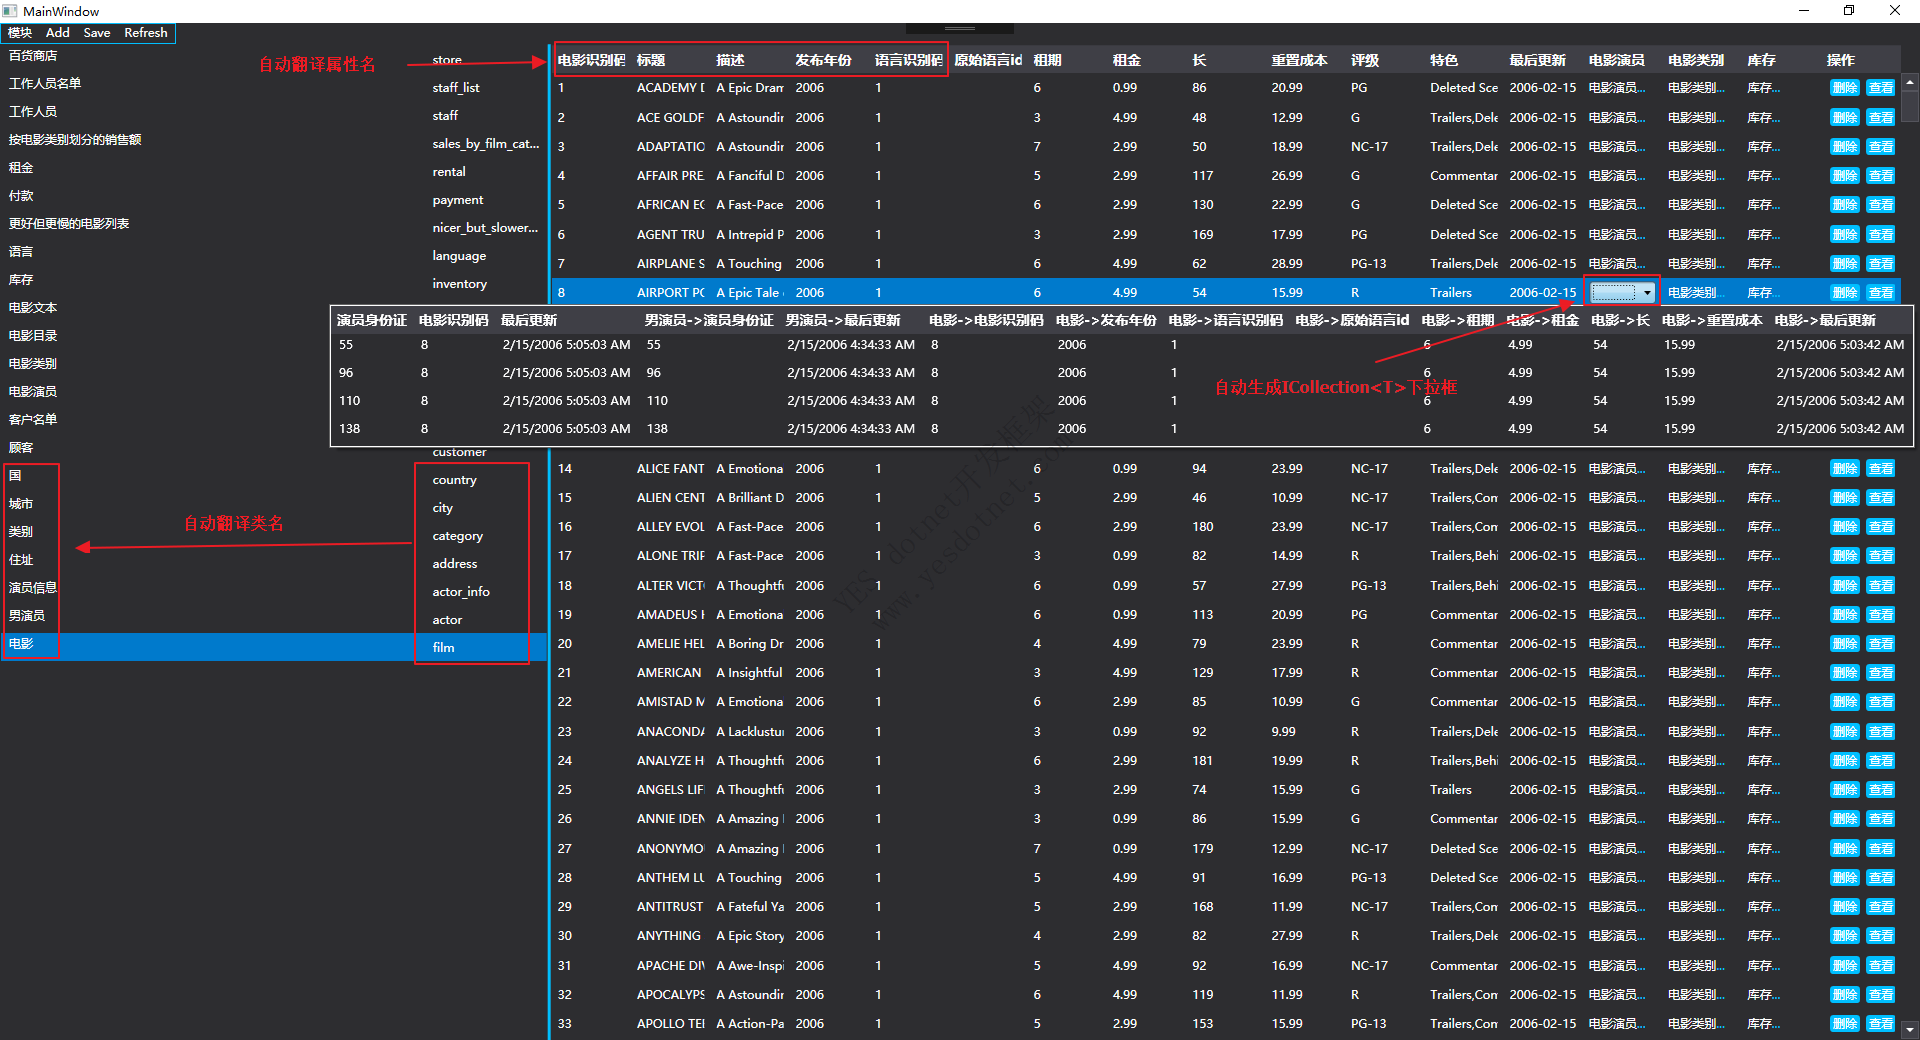This screenshot has height=1040, width=1920.
Task: Delete the AGENT TRU film row
Action: pos(1845,235)
